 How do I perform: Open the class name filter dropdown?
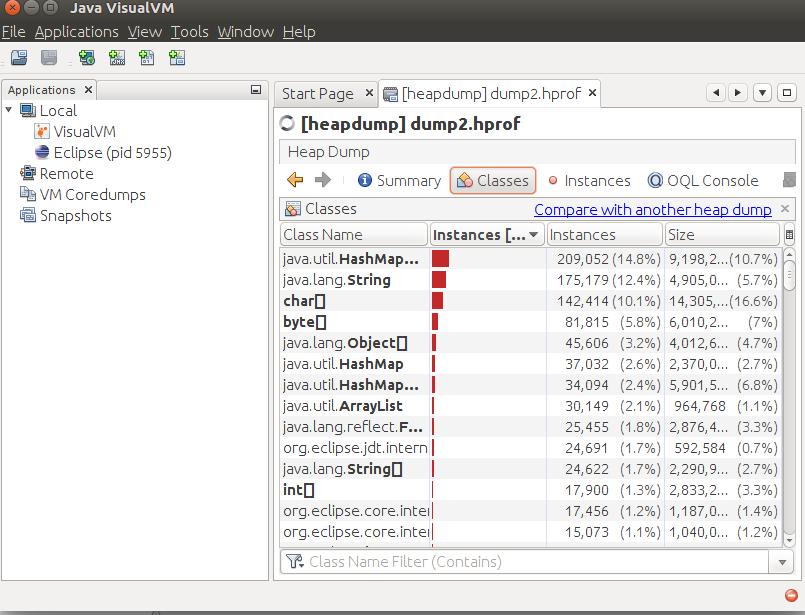[782, 562]
